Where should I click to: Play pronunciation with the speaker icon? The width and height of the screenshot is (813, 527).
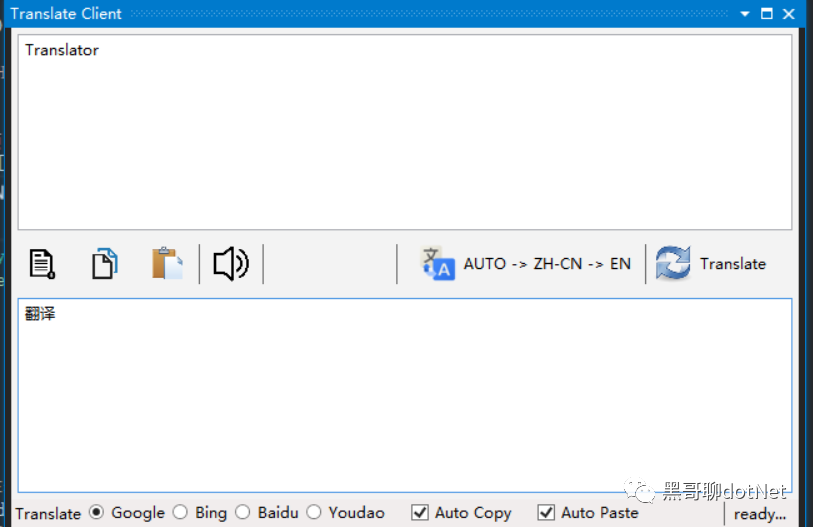(231, 264)
